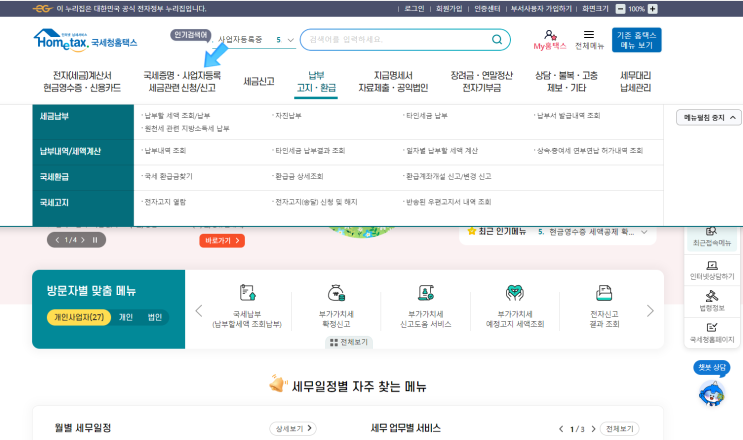Open 국세증명·사업자등록 menu
Image resolution: width=743 pixels, height=440 pixels.
tap(182, 81)
